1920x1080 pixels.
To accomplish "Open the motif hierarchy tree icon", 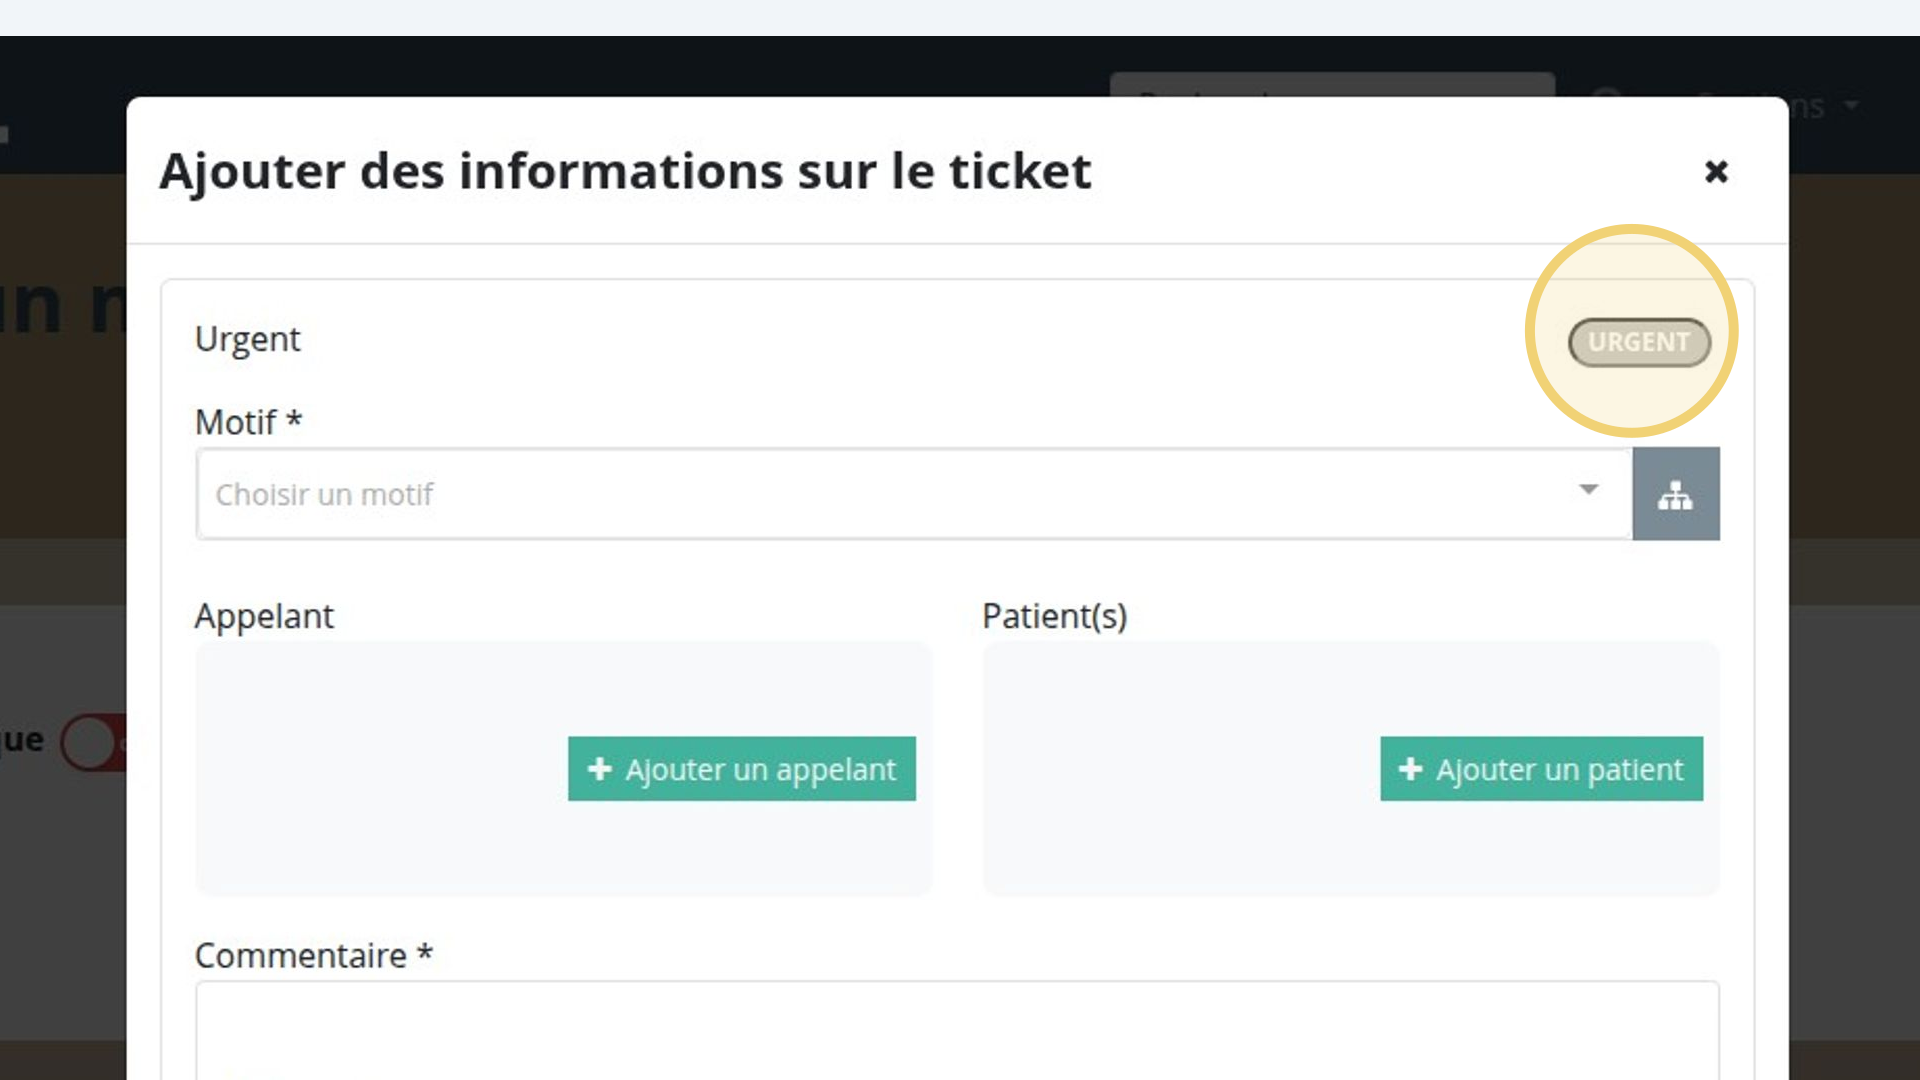I will pos(1676,494).
